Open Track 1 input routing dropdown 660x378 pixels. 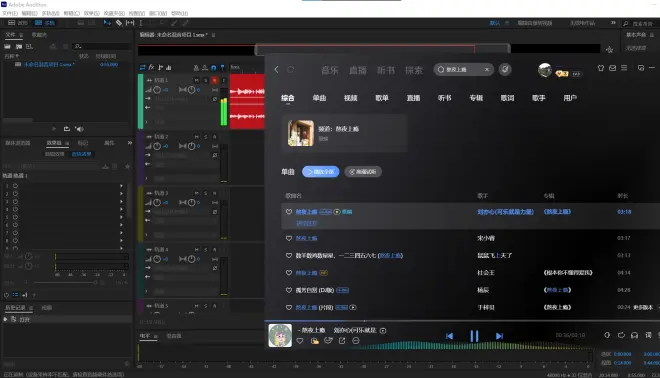coord(182,98)
